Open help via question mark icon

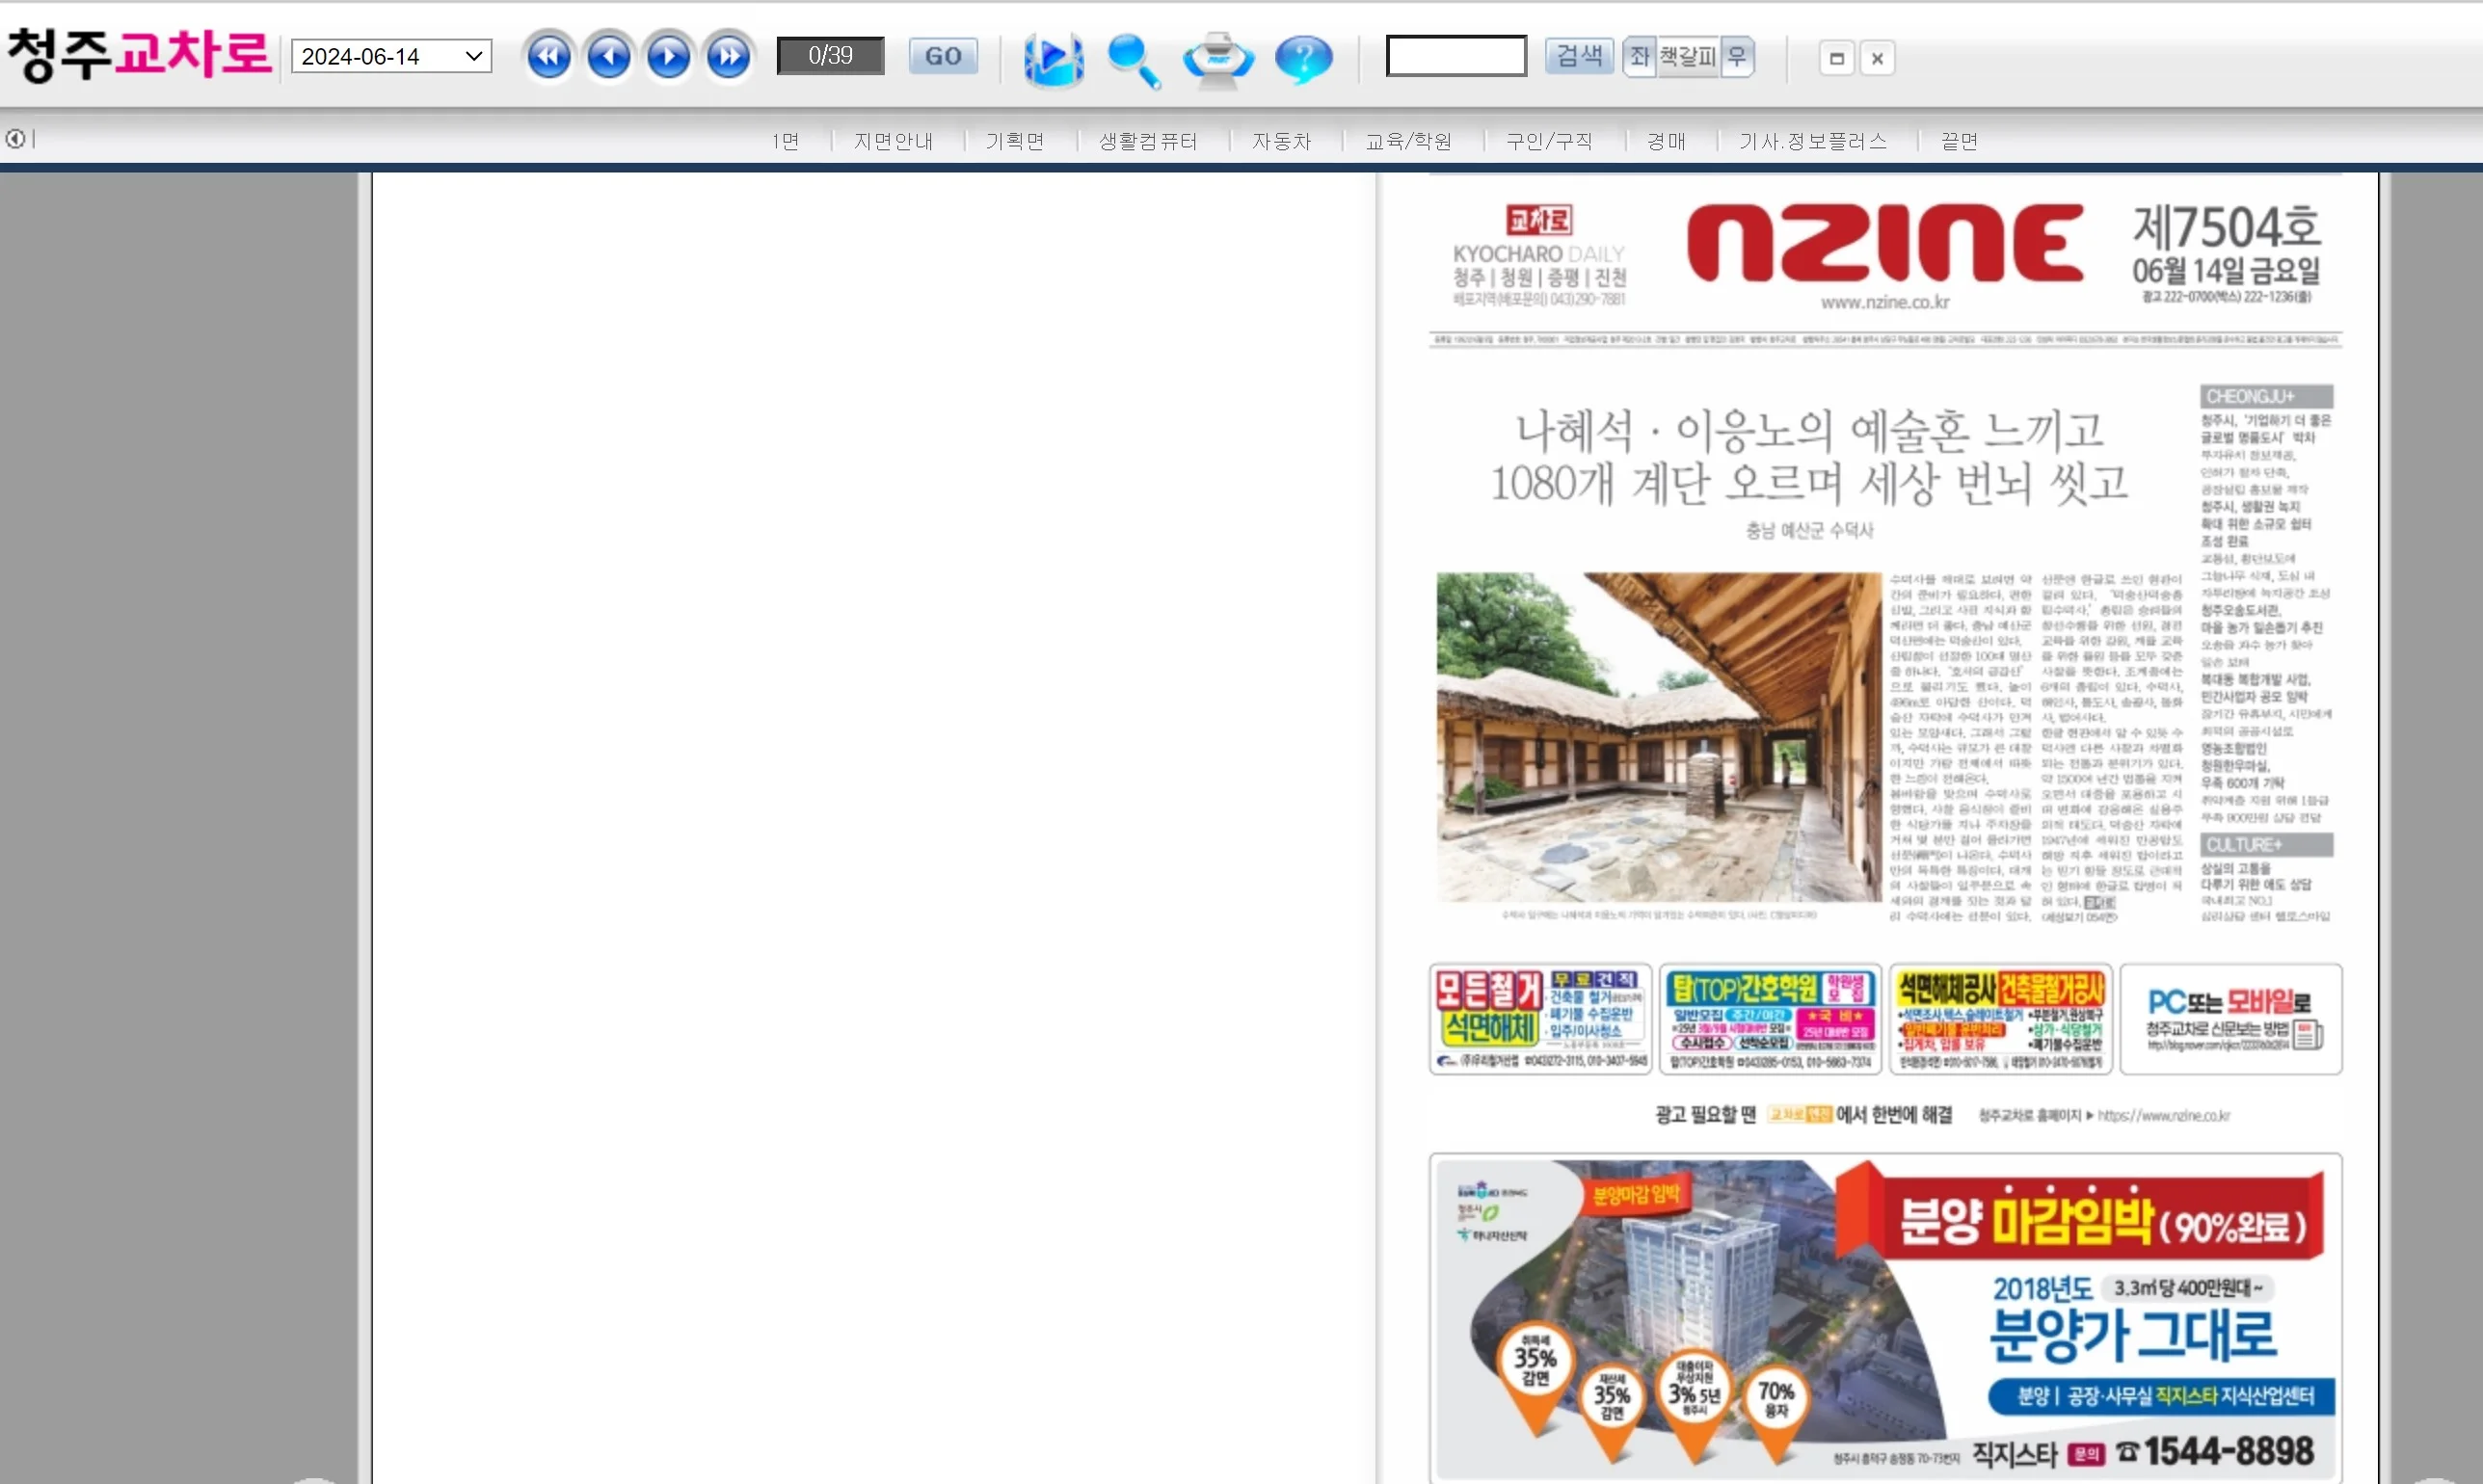[1303, 59]
